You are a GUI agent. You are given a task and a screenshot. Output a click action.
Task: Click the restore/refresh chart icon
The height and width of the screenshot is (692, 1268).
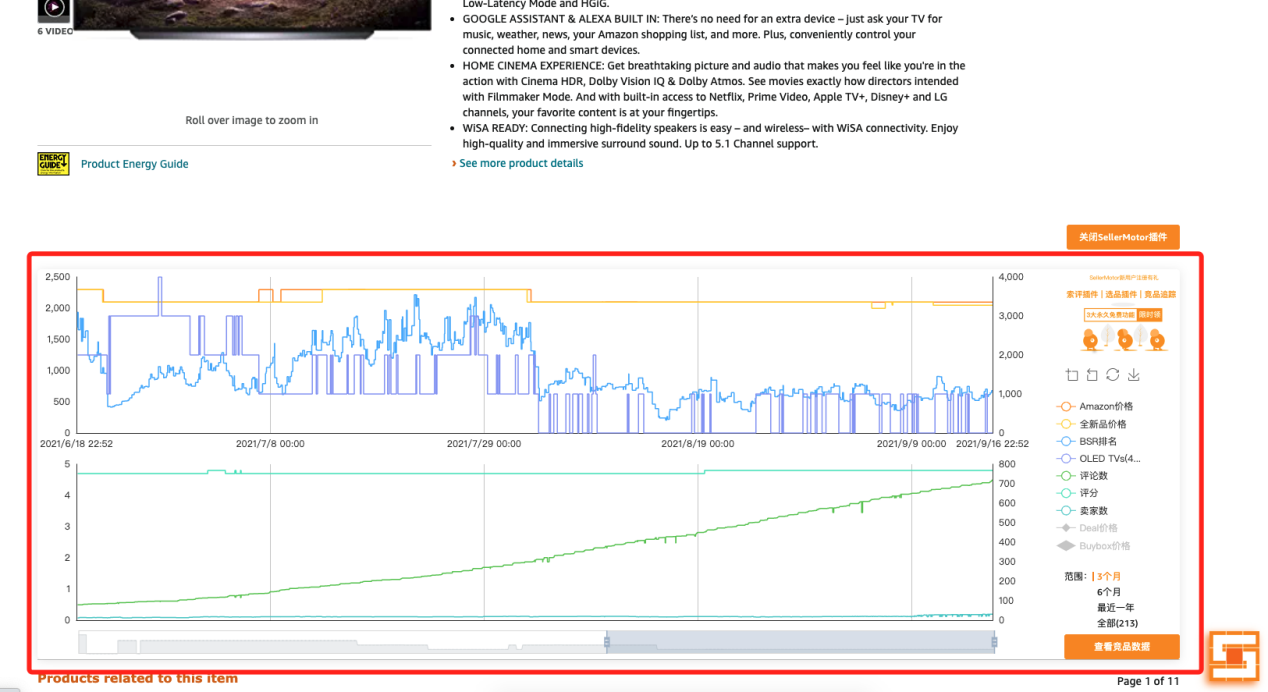1113,375
